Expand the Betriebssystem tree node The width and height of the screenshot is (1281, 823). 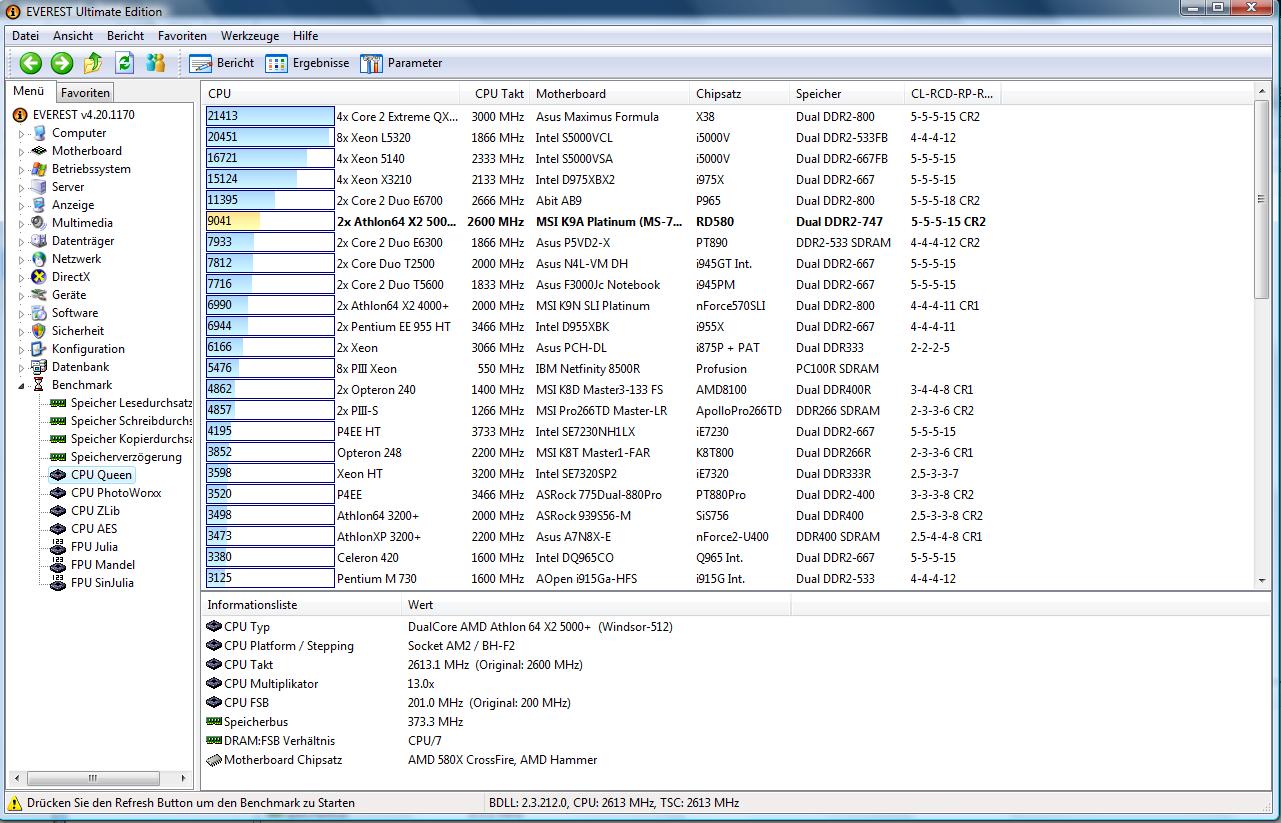[21, 170]
